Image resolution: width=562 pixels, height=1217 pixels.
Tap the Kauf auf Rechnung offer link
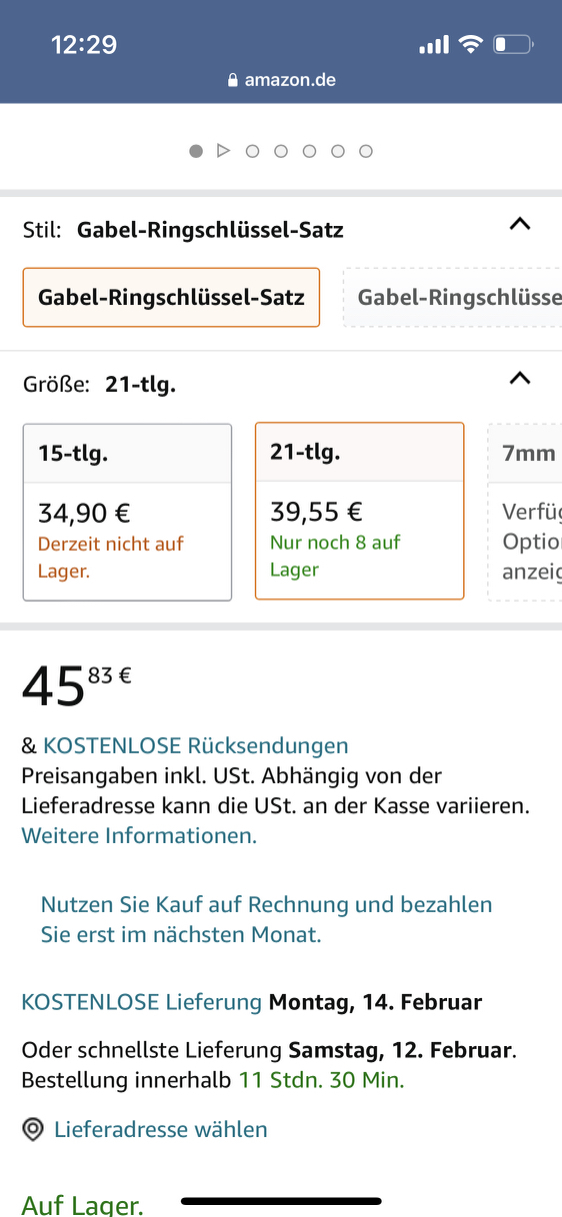[266, 920]
